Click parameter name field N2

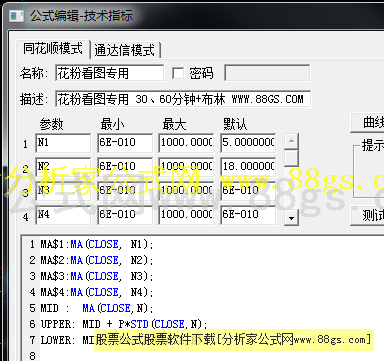pyautogui.click(x=63, y=166)
